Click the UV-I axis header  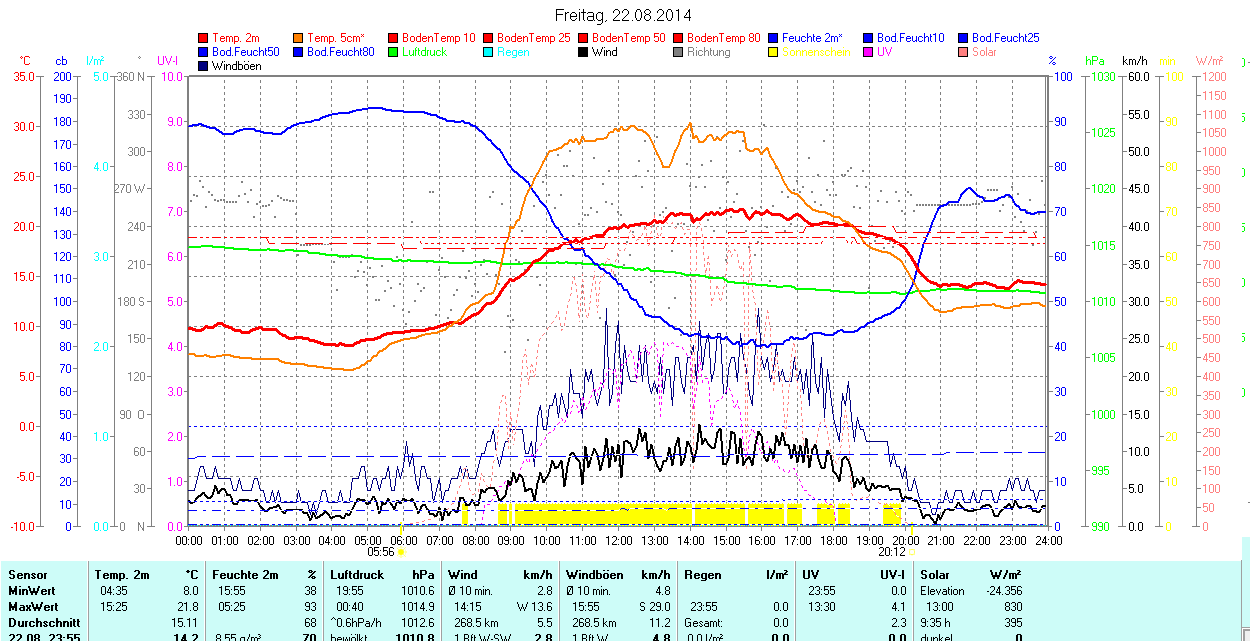(168, 61)
